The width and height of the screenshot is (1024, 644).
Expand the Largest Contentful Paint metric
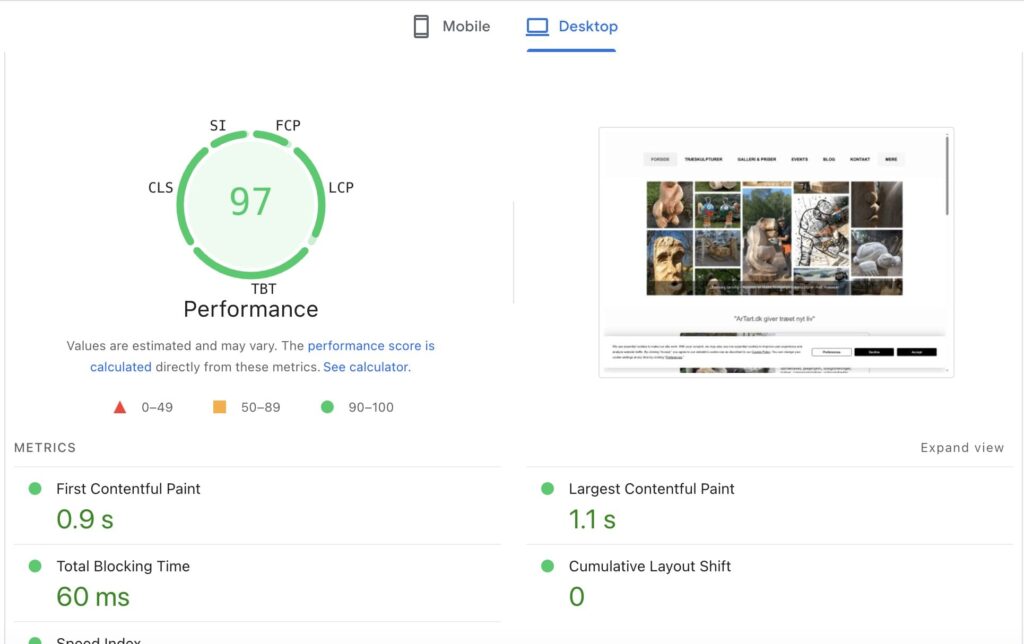(651, 489)
